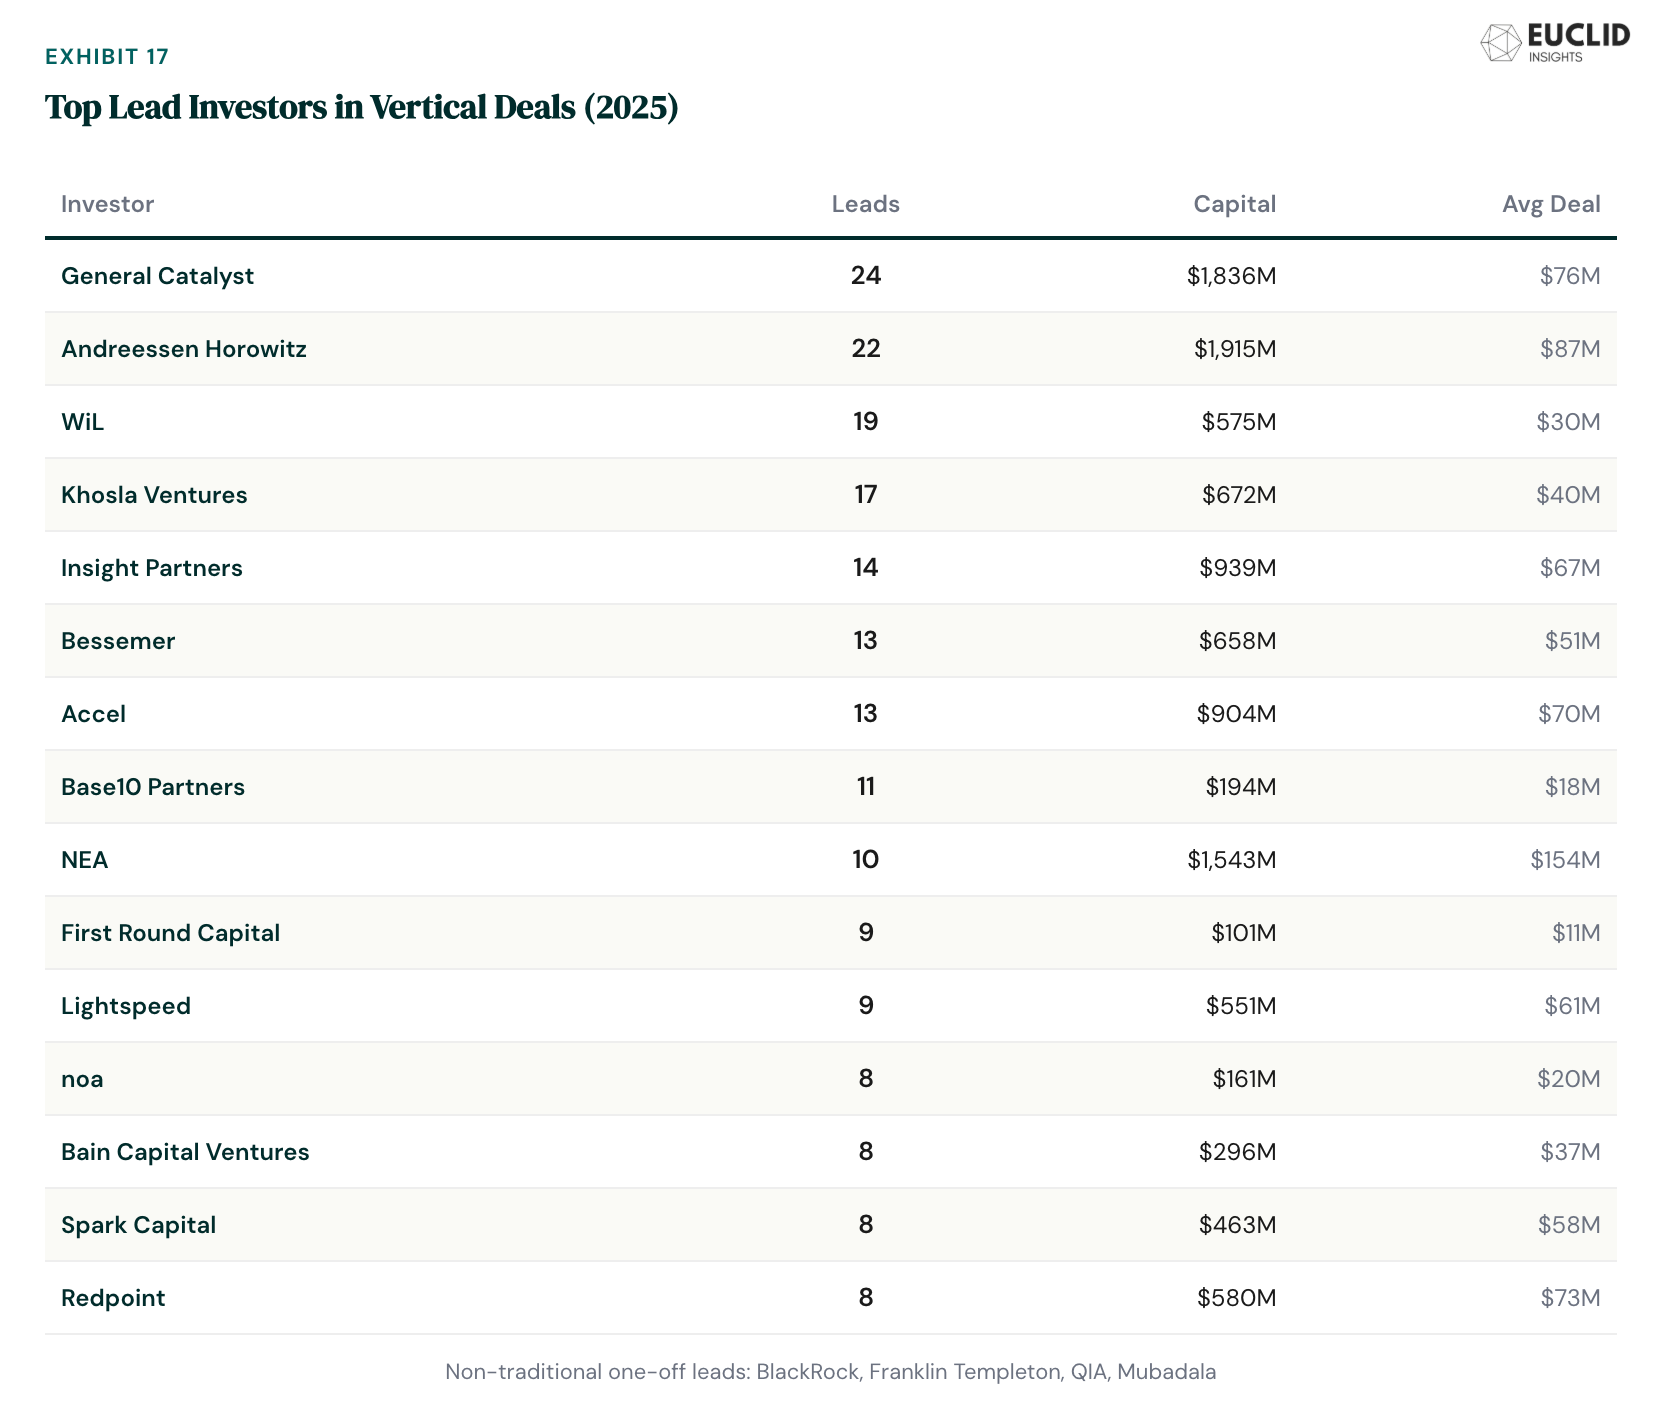Click the $58M average deal cell
The height and width of the screenshot is (1420, 1664).
1569,1225
